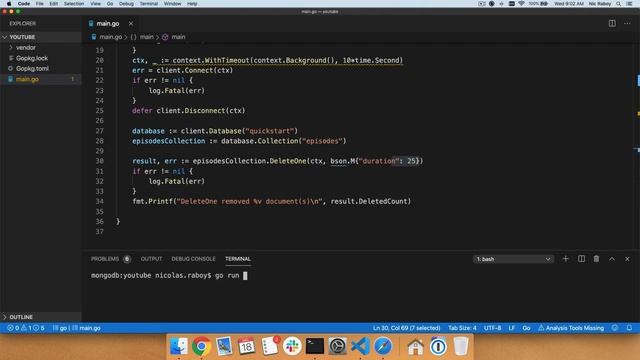Image resolution: width=640 pixels, height=360 pixels.
Task: Open the Apple menu
Action: 9,4
